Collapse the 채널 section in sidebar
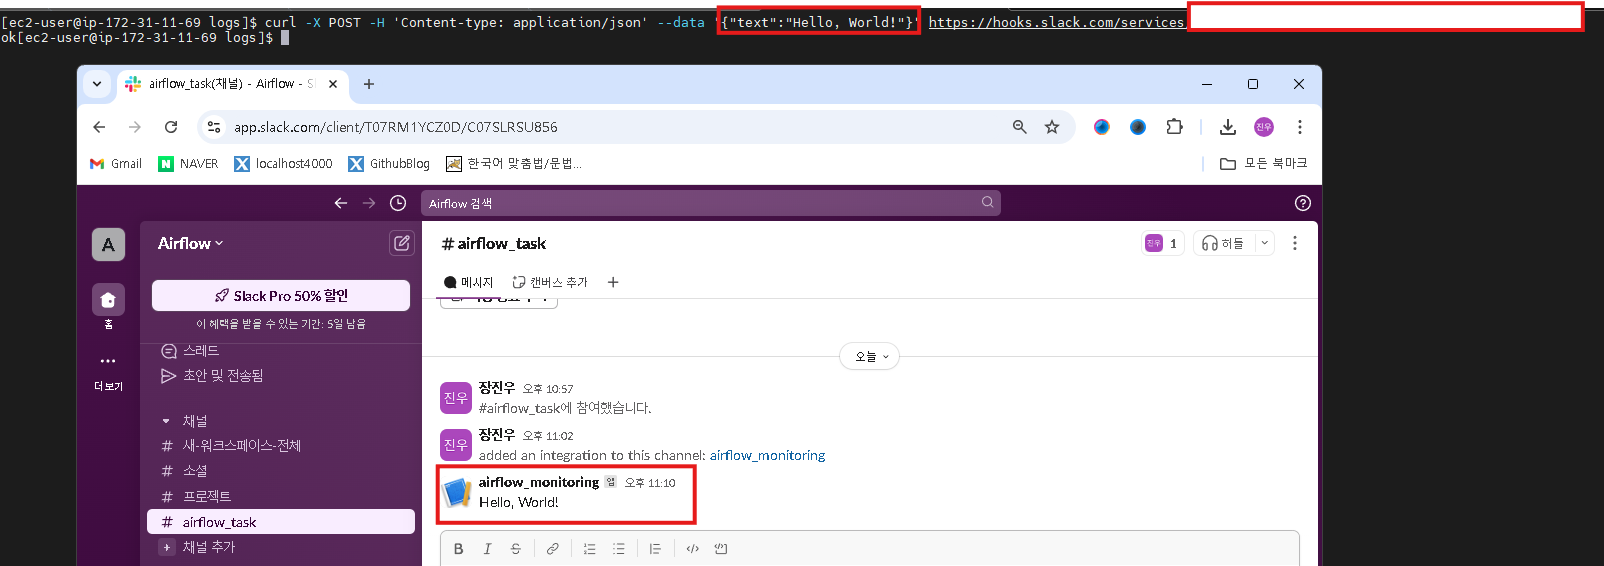 pos(166,421)
